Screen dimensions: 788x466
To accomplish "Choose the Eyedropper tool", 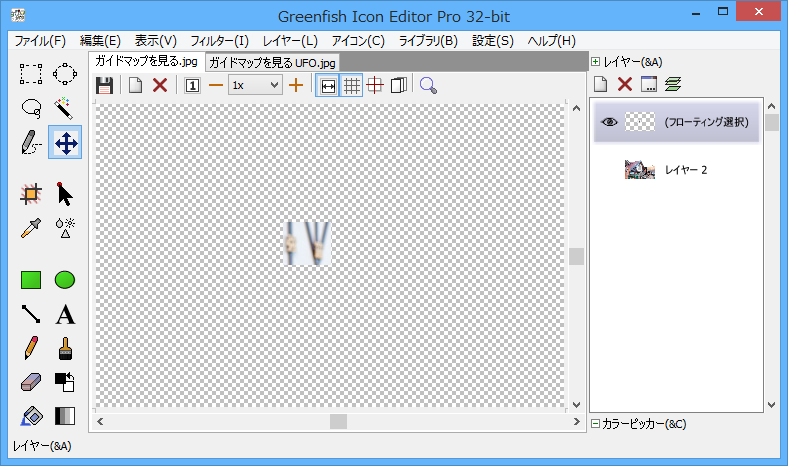I will (x=31, y=228).
